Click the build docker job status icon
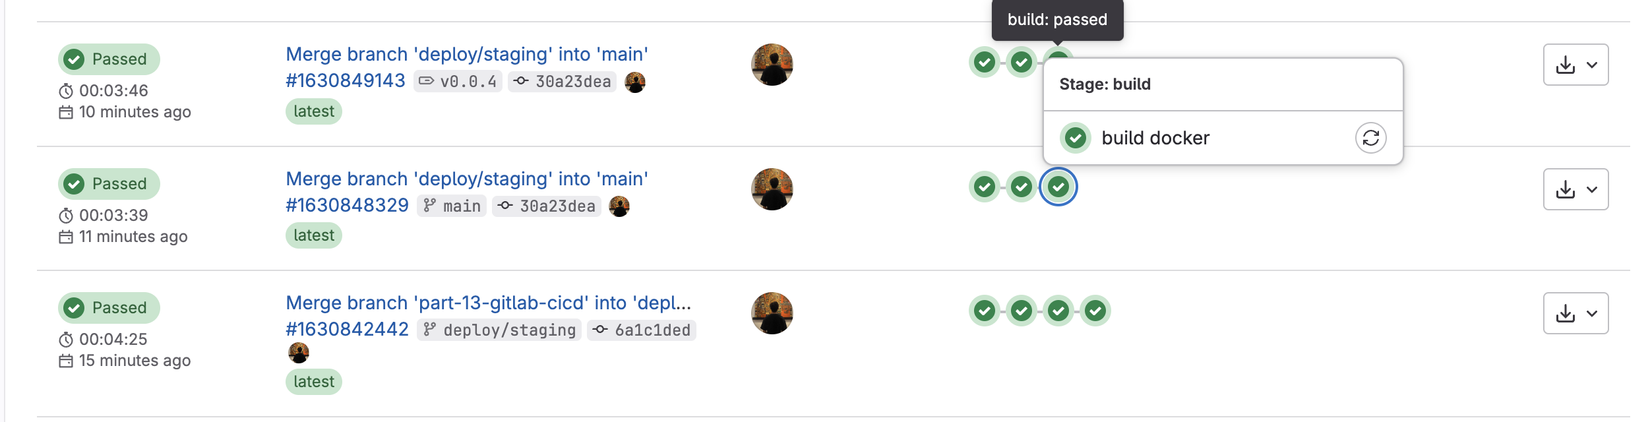 (x=1075, y=138)
